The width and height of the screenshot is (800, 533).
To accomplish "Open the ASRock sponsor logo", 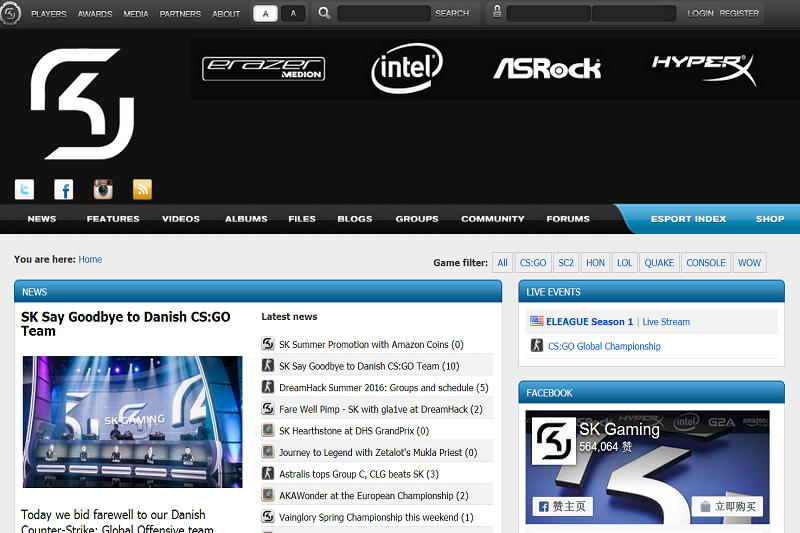I will point(547,68).
